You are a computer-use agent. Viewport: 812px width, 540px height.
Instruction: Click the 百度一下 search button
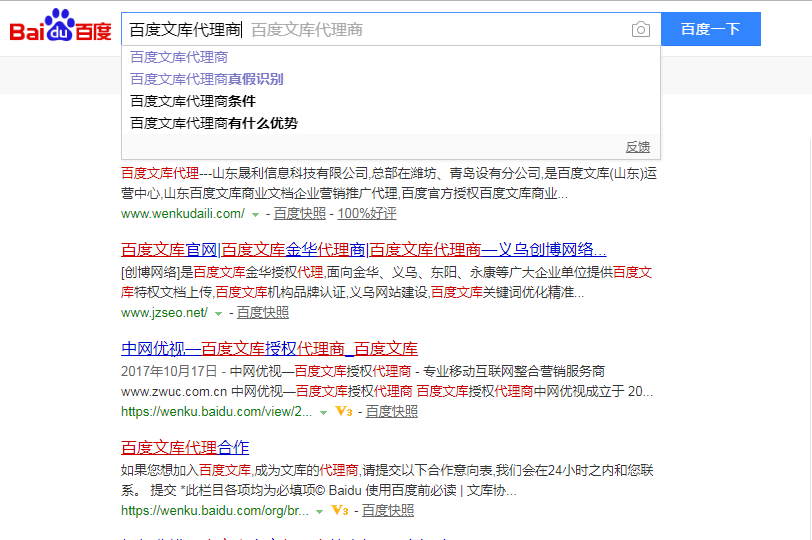click(710, 29)
